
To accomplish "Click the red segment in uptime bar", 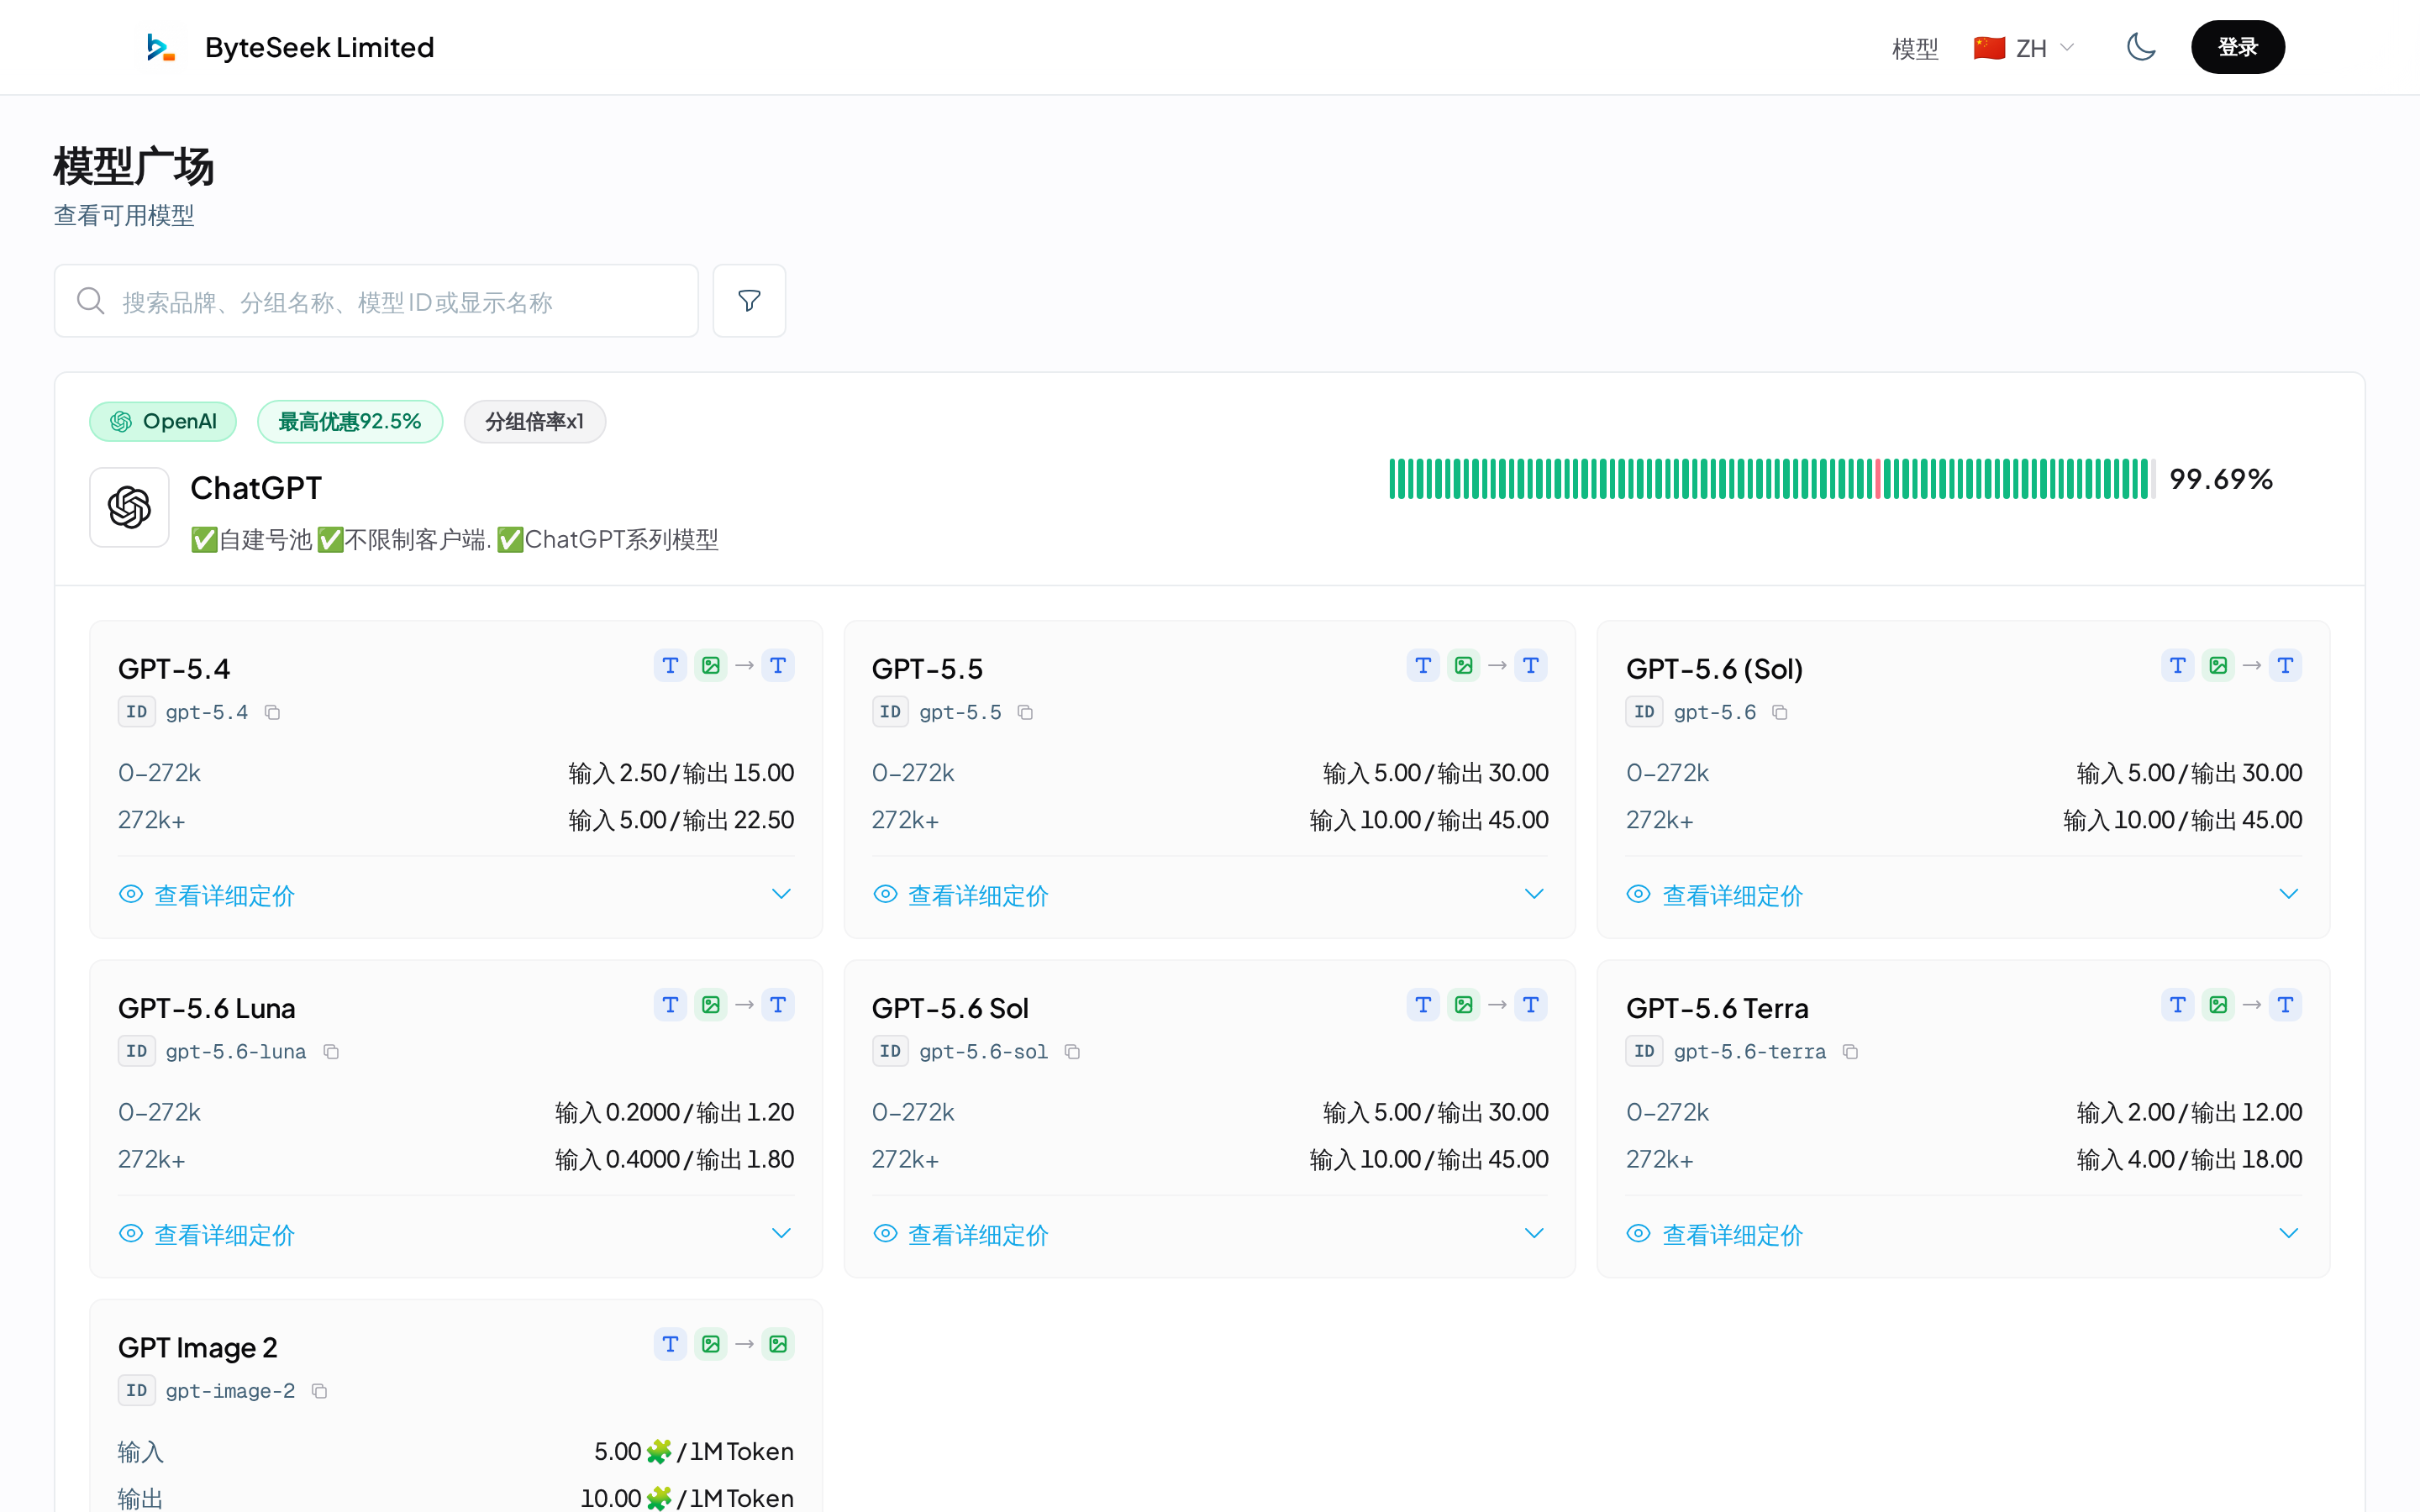I will click(1878, 479).
